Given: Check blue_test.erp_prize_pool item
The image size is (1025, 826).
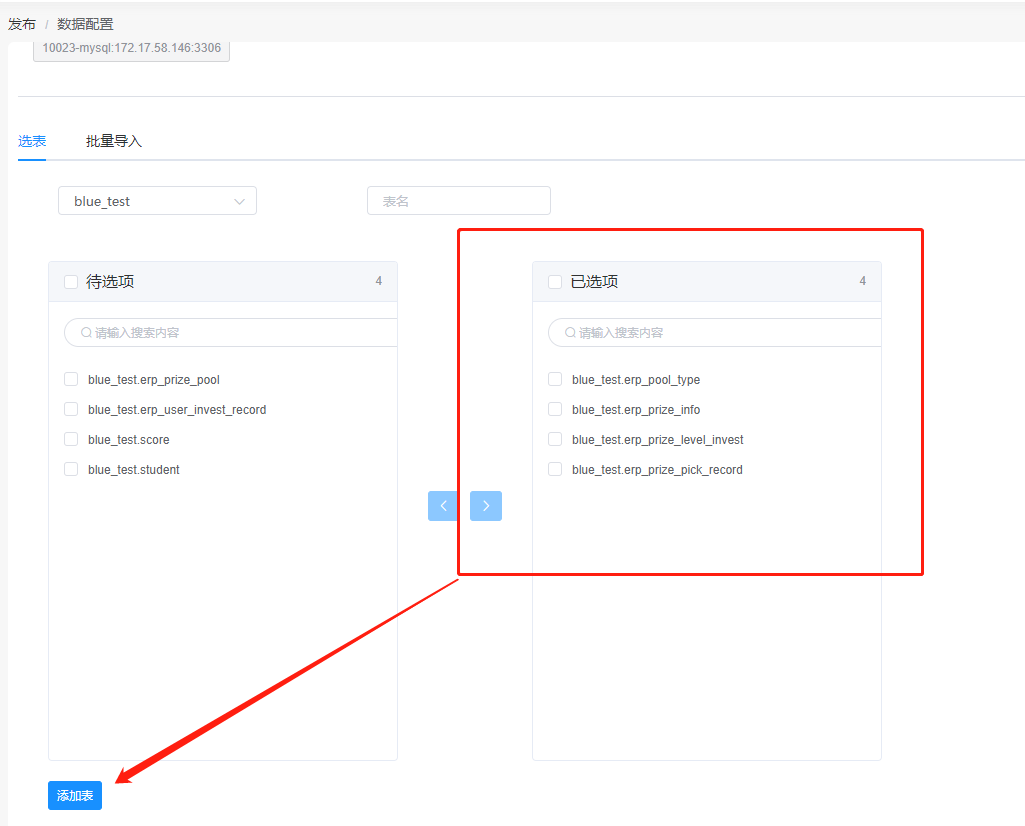Looking at the screenshot, I should [71, 380].
